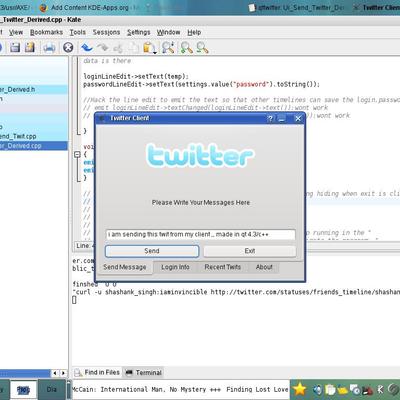Click the Send button in Twitter Client

[152, 251]
